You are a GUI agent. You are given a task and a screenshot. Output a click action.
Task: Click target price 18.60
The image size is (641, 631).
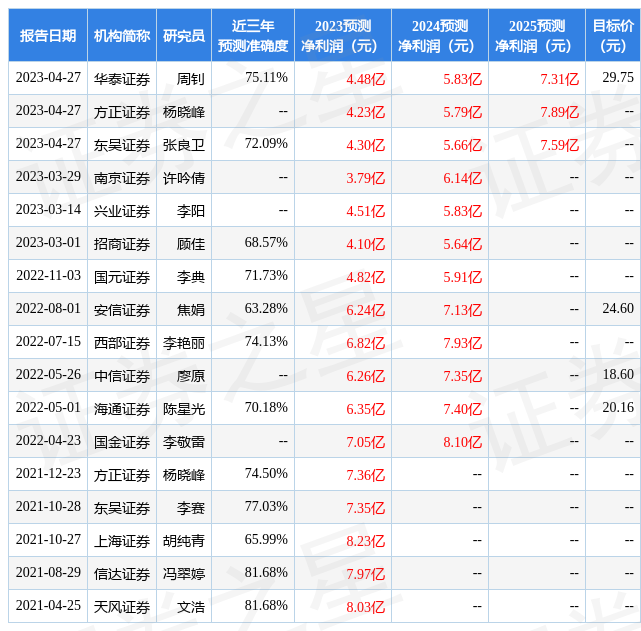pos(618,375)
